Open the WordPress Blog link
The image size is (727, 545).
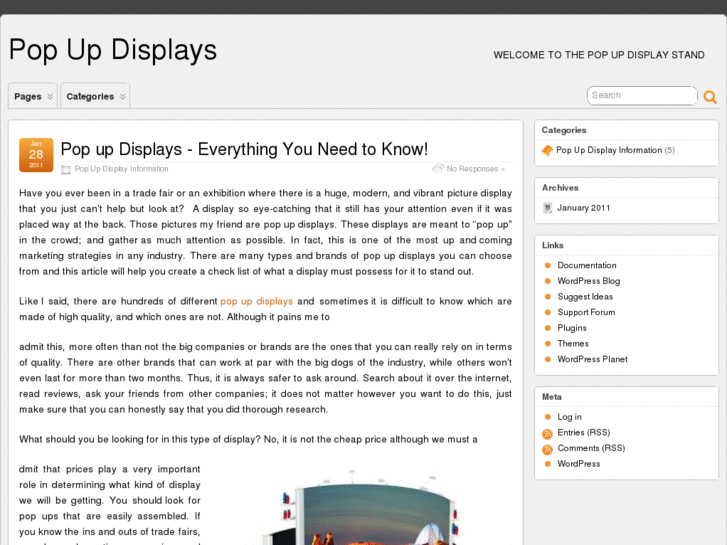(x=589, y=281)
